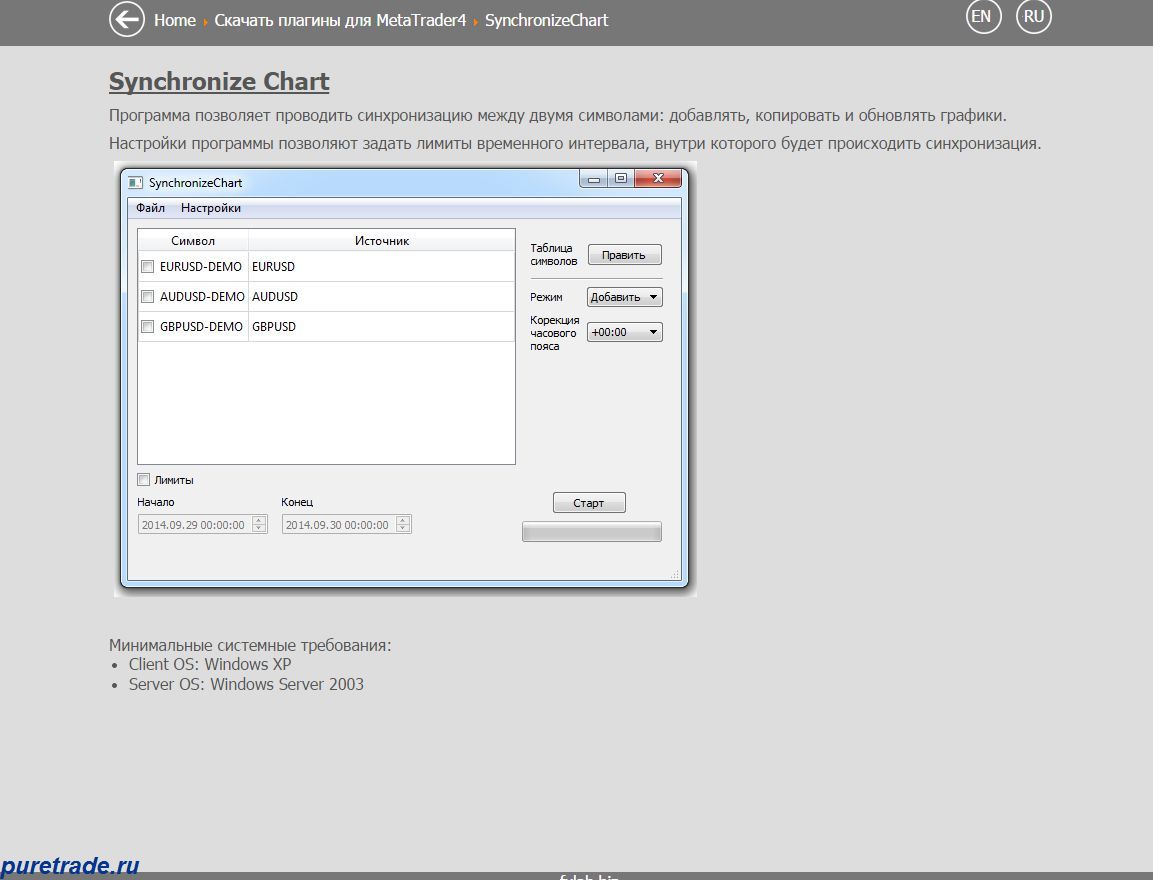Image resolution: width=1153 pixels, height=880 pixels.
Task: Open the Настройки menu
Action: [211, 208]
